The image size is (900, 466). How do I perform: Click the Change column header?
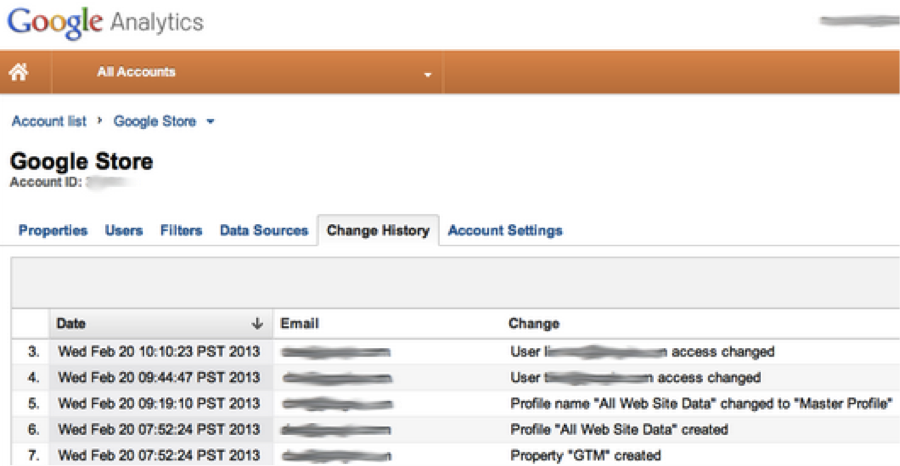(x=534, y=324)
